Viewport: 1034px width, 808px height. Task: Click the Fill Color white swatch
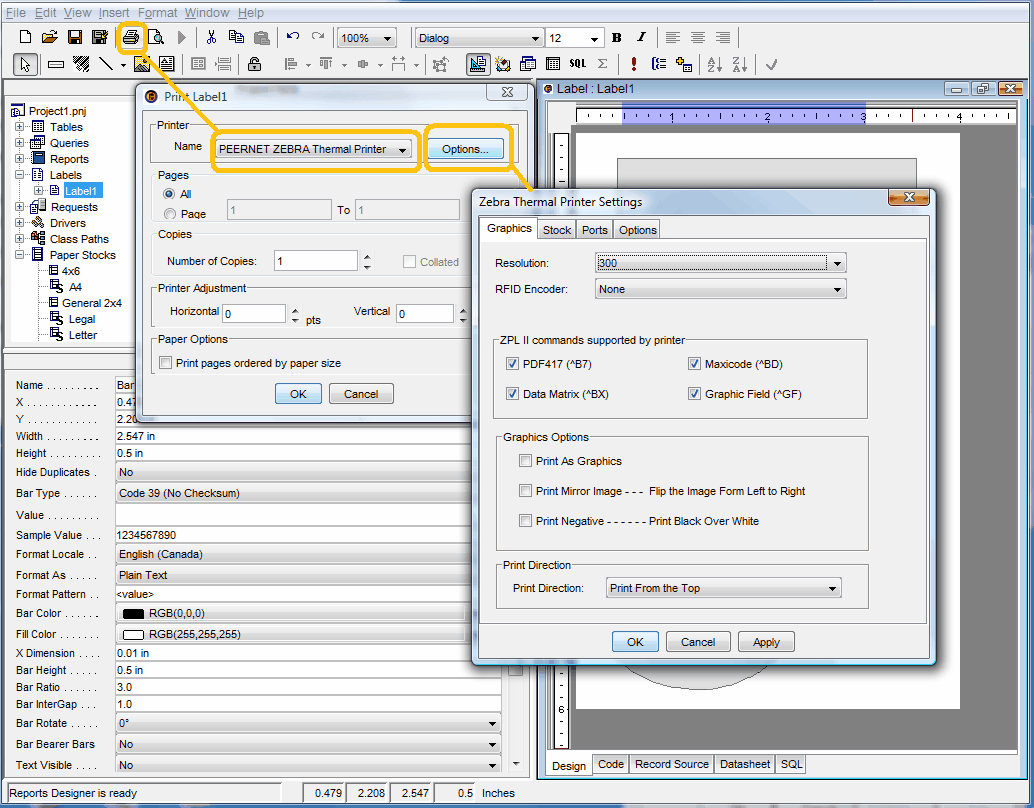(x=133, y=635)
